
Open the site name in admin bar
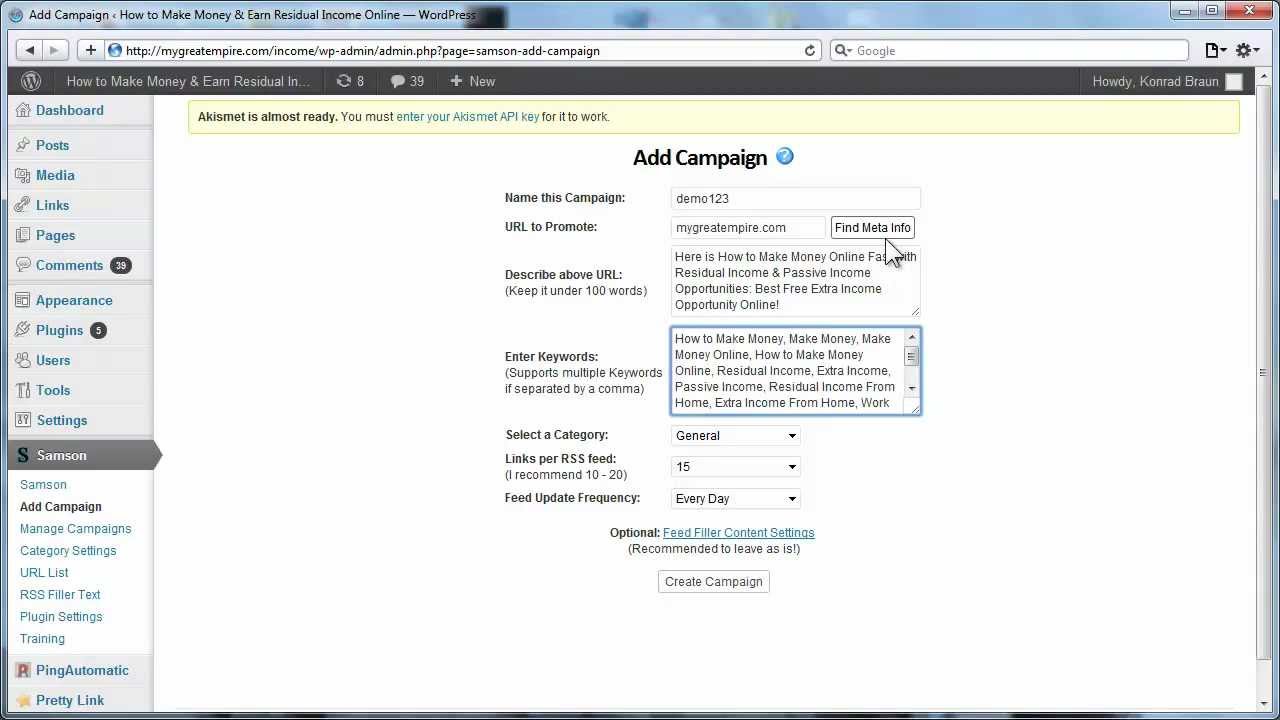click(x=188, y=81)
